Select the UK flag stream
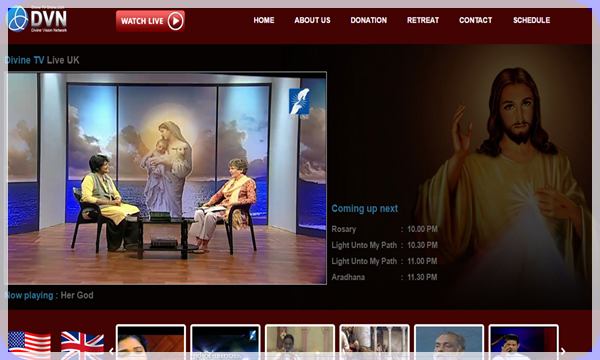 click(x=82, y=344)
